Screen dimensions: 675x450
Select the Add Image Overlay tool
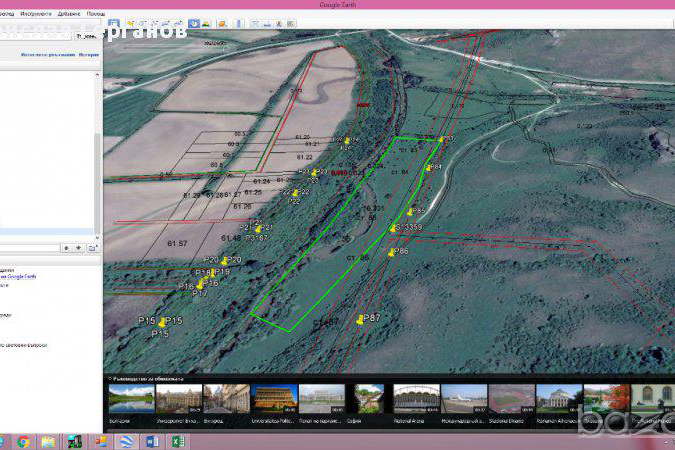[x=167, y=23]
